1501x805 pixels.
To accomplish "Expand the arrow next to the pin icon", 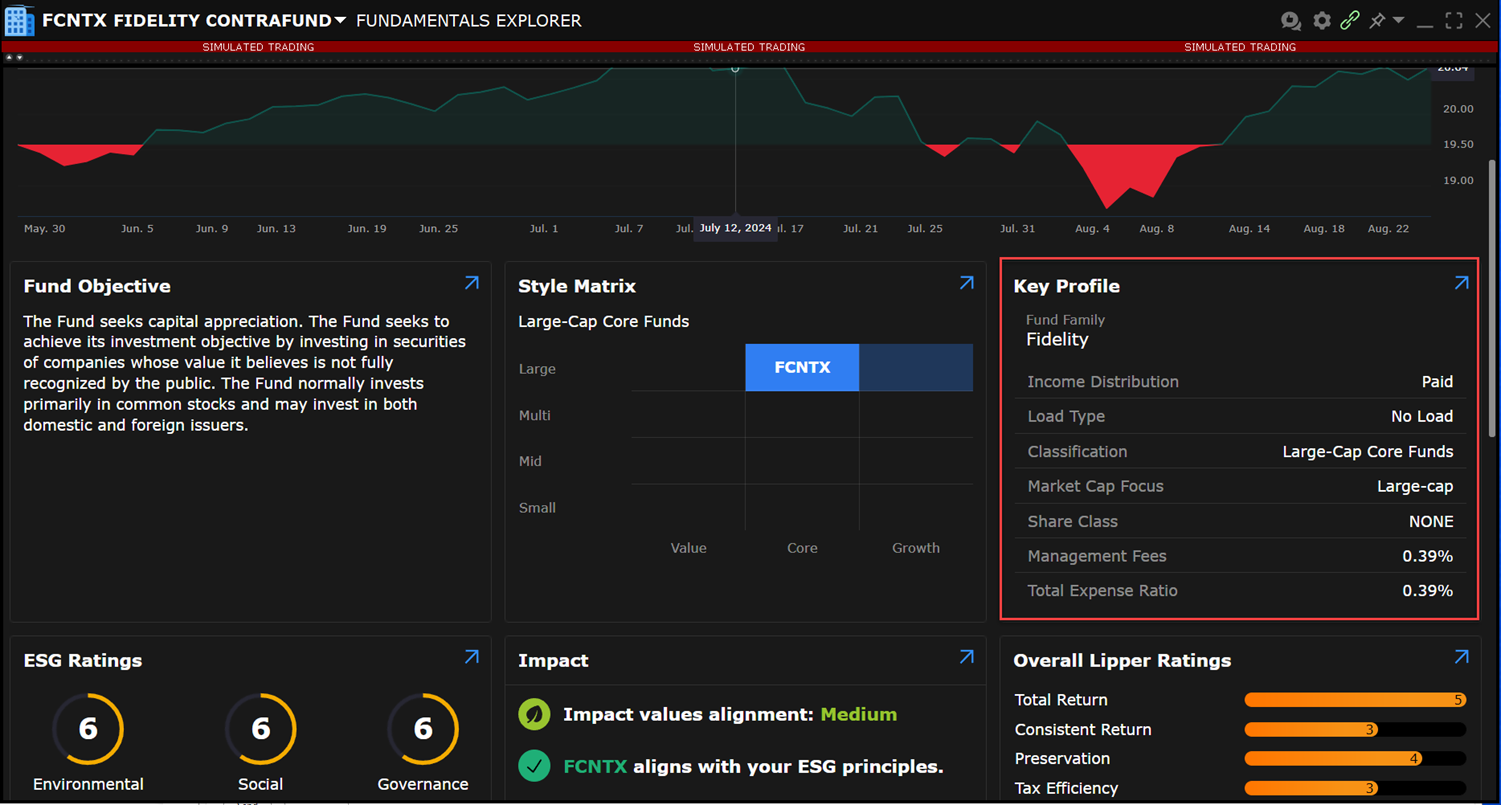I will tap(1399, 20).
